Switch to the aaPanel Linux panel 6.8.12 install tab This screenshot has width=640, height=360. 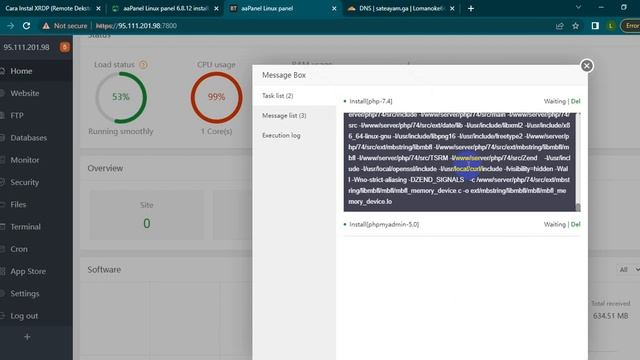point(165,8)
